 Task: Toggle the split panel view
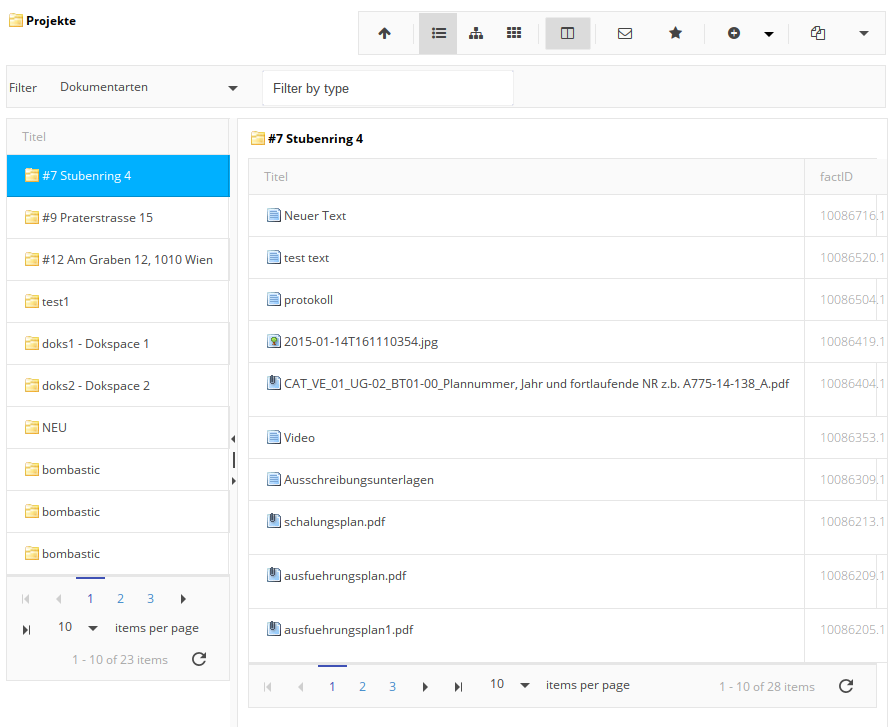(x=567, y=33)
